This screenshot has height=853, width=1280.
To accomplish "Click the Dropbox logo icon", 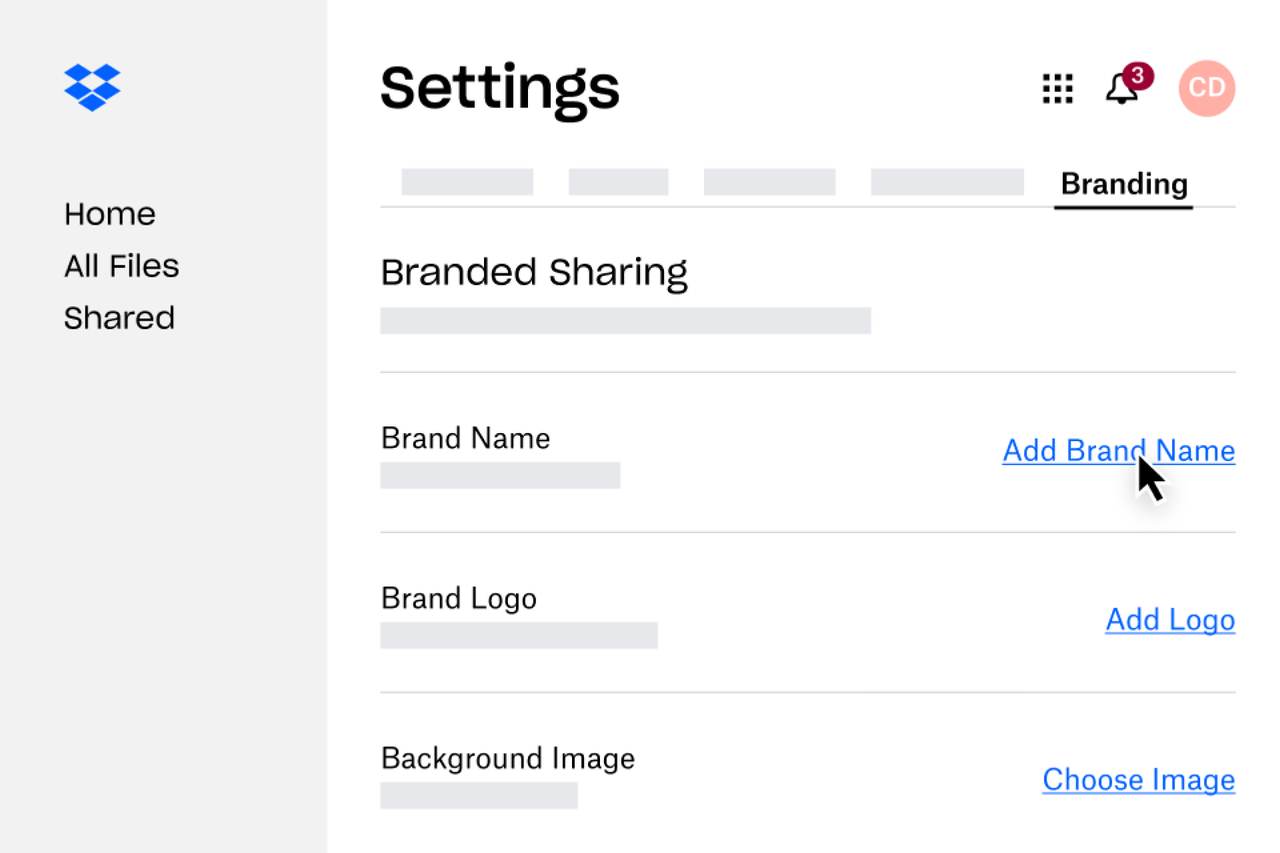I will (92, 87).
